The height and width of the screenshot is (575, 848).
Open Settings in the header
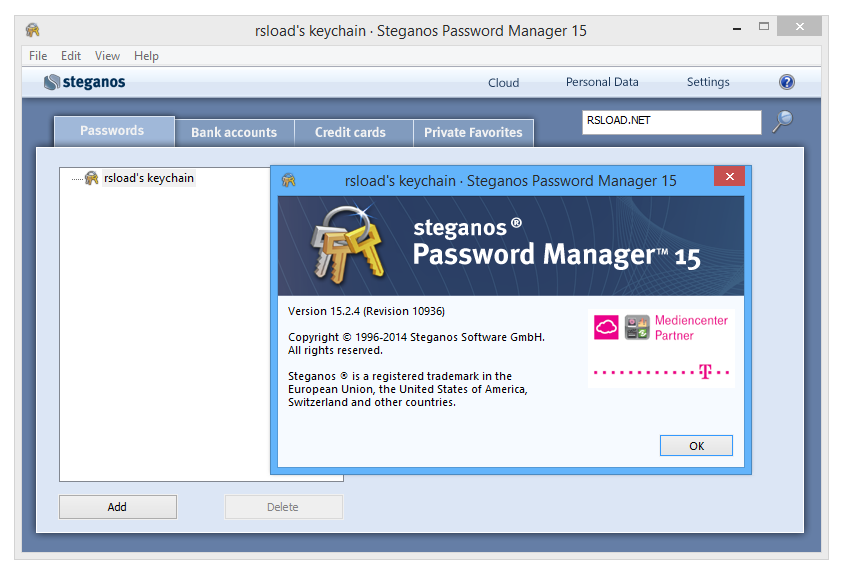708,82
